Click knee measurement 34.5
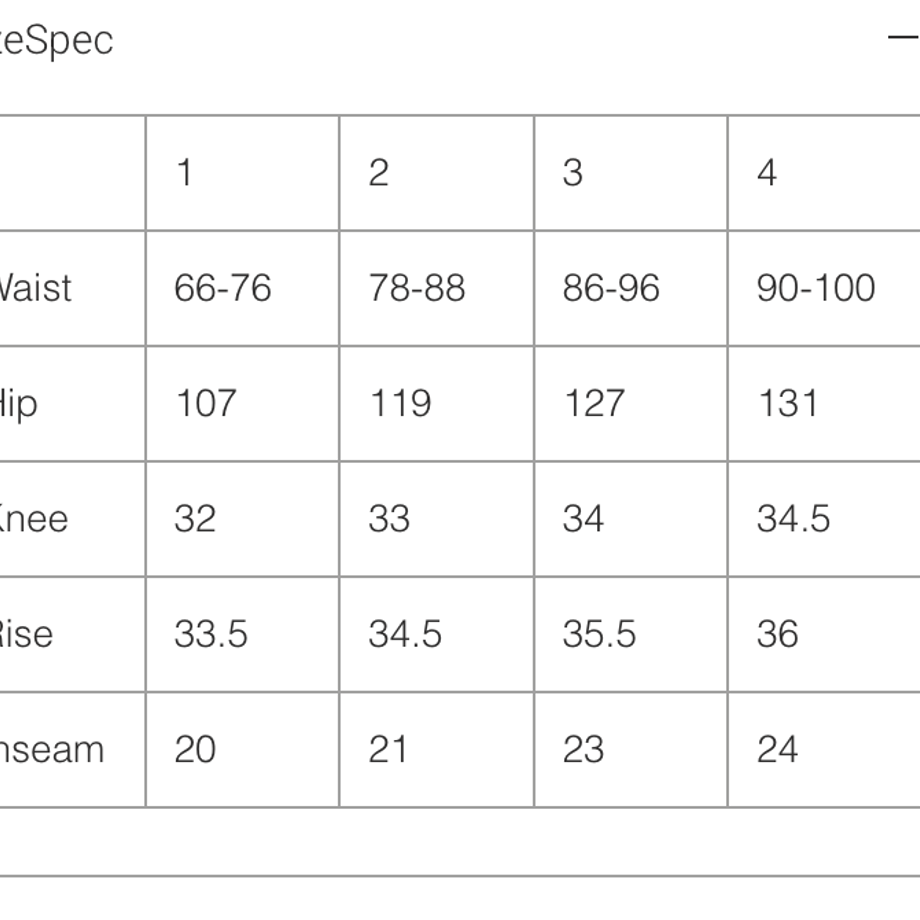Screen dimensions: 920x920 [793, 519]
